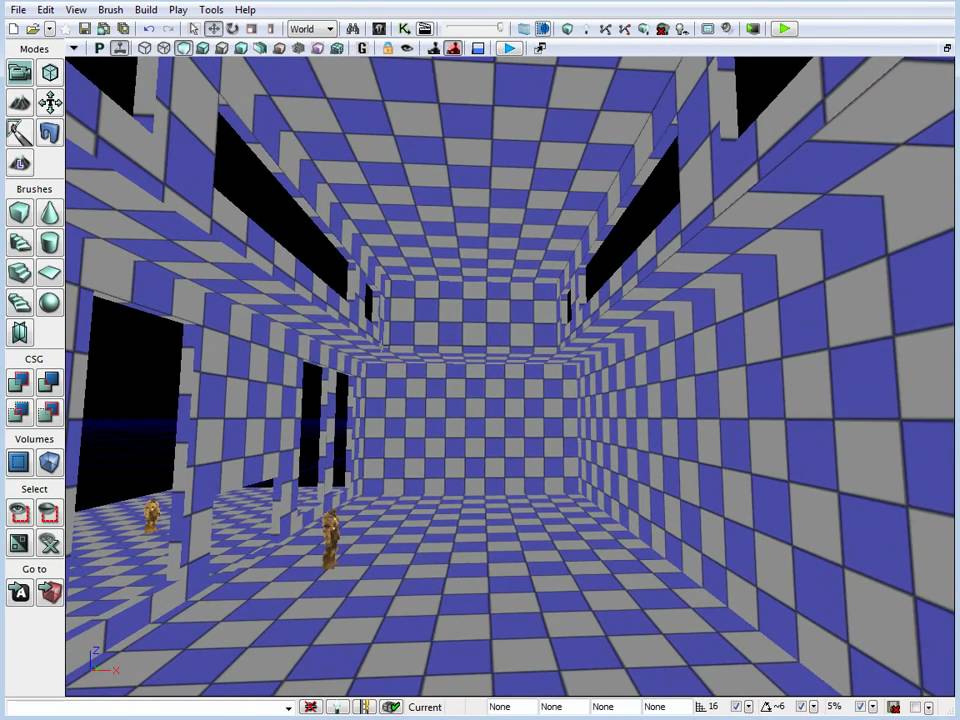
Task: Go to builder brush with red cube icon
Action: click(50, 593)
